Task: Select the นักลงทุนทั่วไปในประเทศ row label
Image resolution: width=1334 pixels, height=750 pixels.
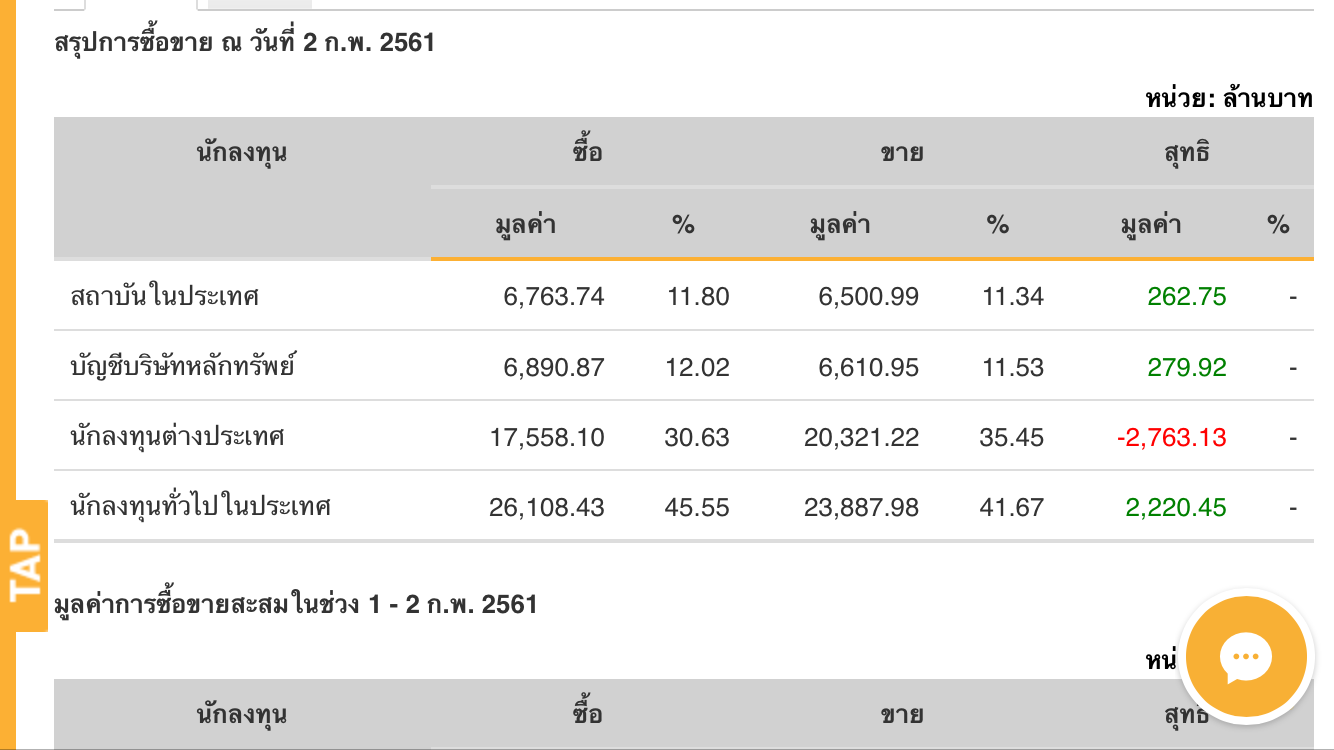Action: click(200, 507)
